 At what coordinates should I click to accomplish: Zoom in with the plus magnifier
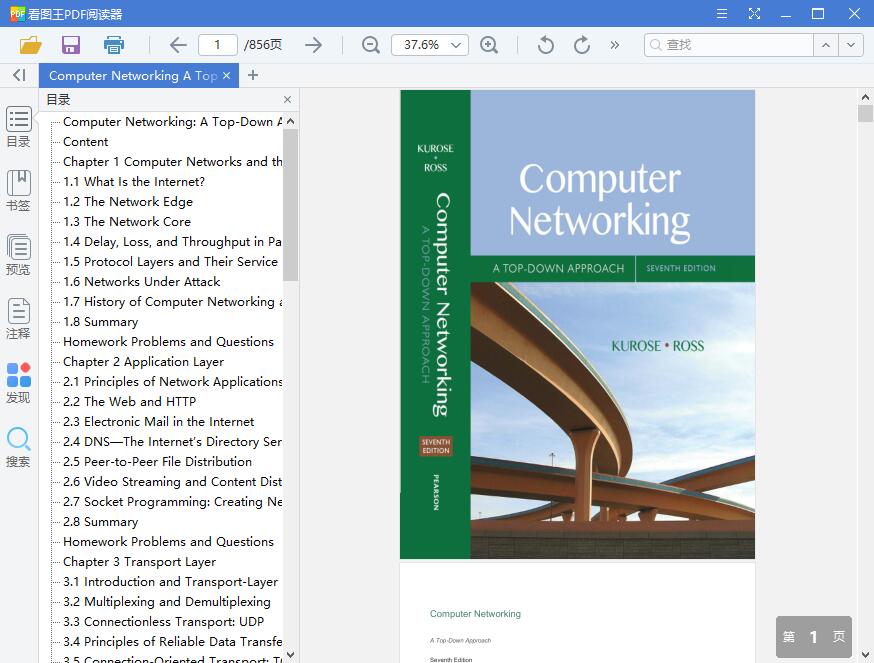[x=489, y=45]
